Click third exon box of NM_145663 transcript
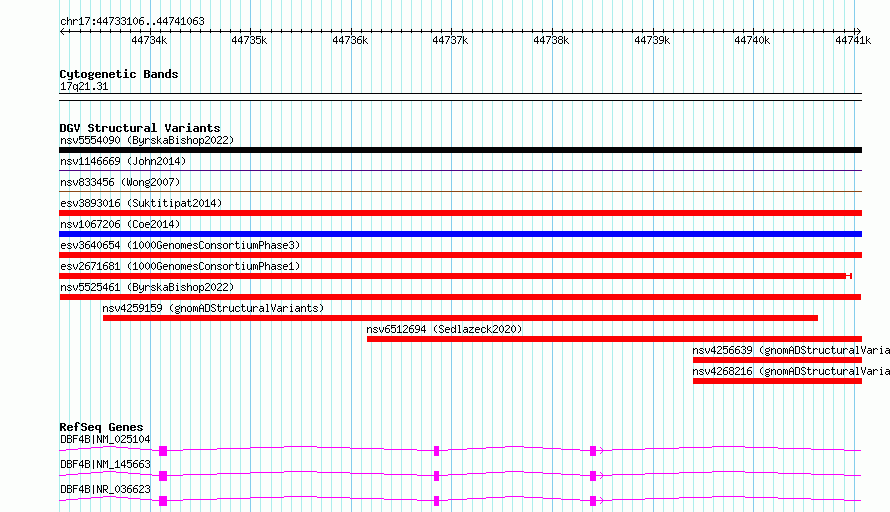Viewport: 890px width, 512px height. click(x=593, y=476)
